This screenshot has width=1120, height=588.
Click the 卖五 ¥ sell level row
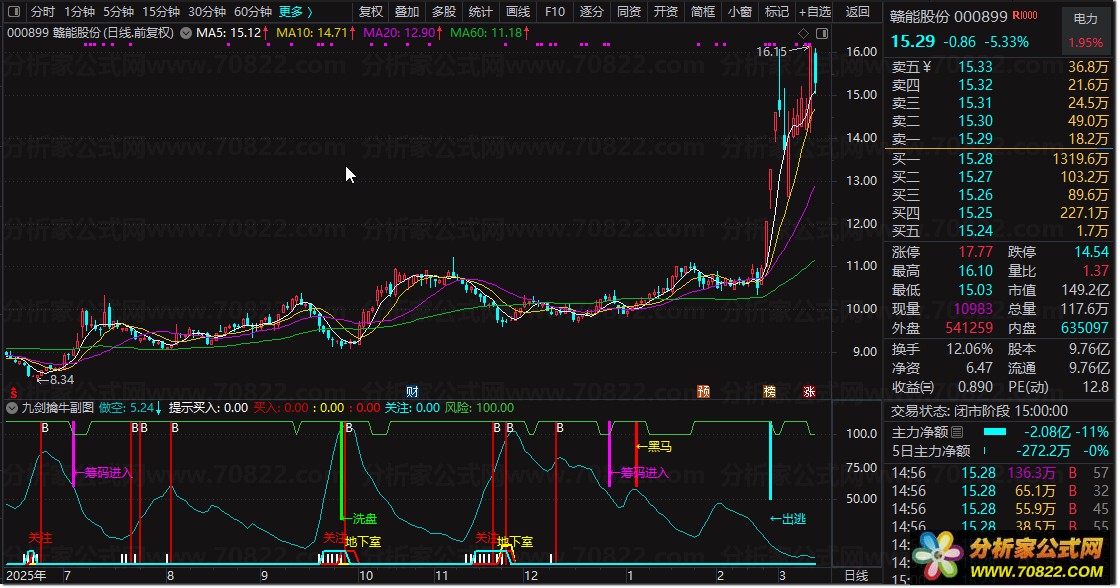coord(1000,67)
